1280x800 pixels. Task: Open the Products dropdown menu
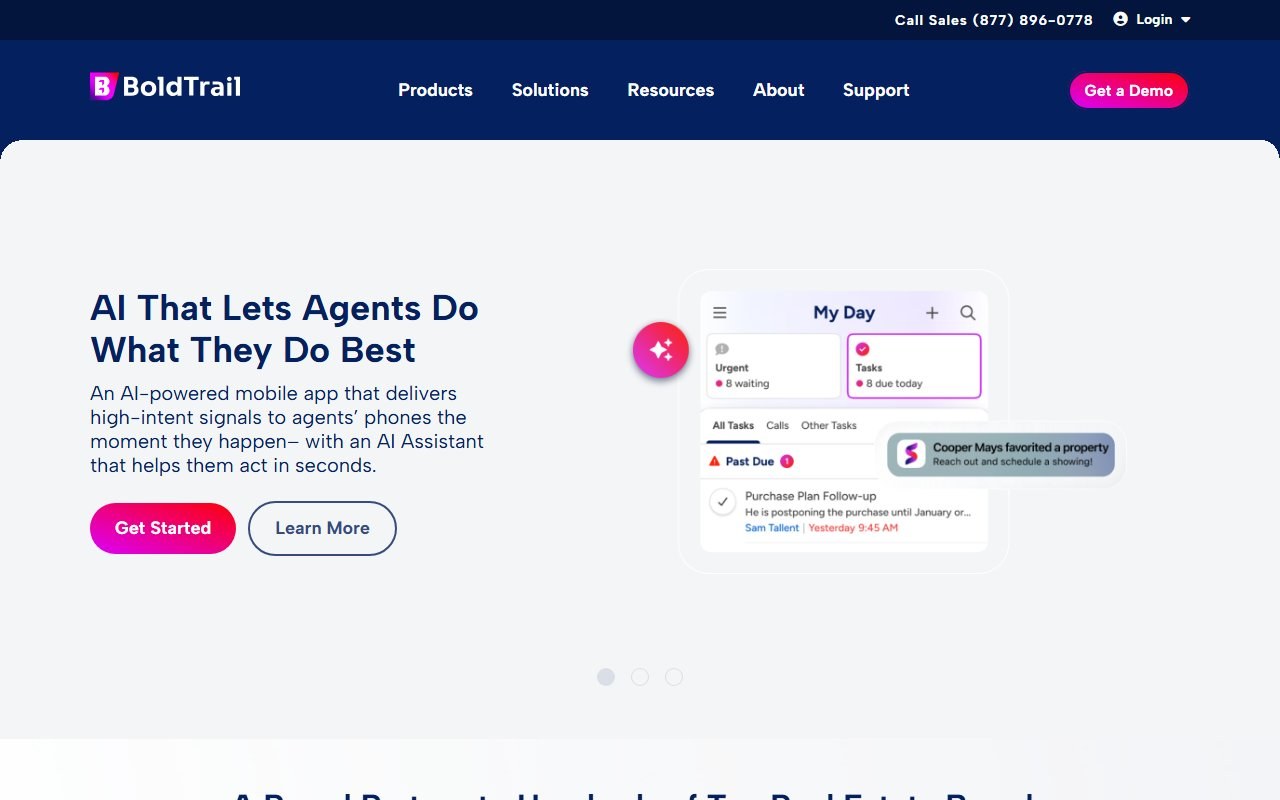pos(435,90)
